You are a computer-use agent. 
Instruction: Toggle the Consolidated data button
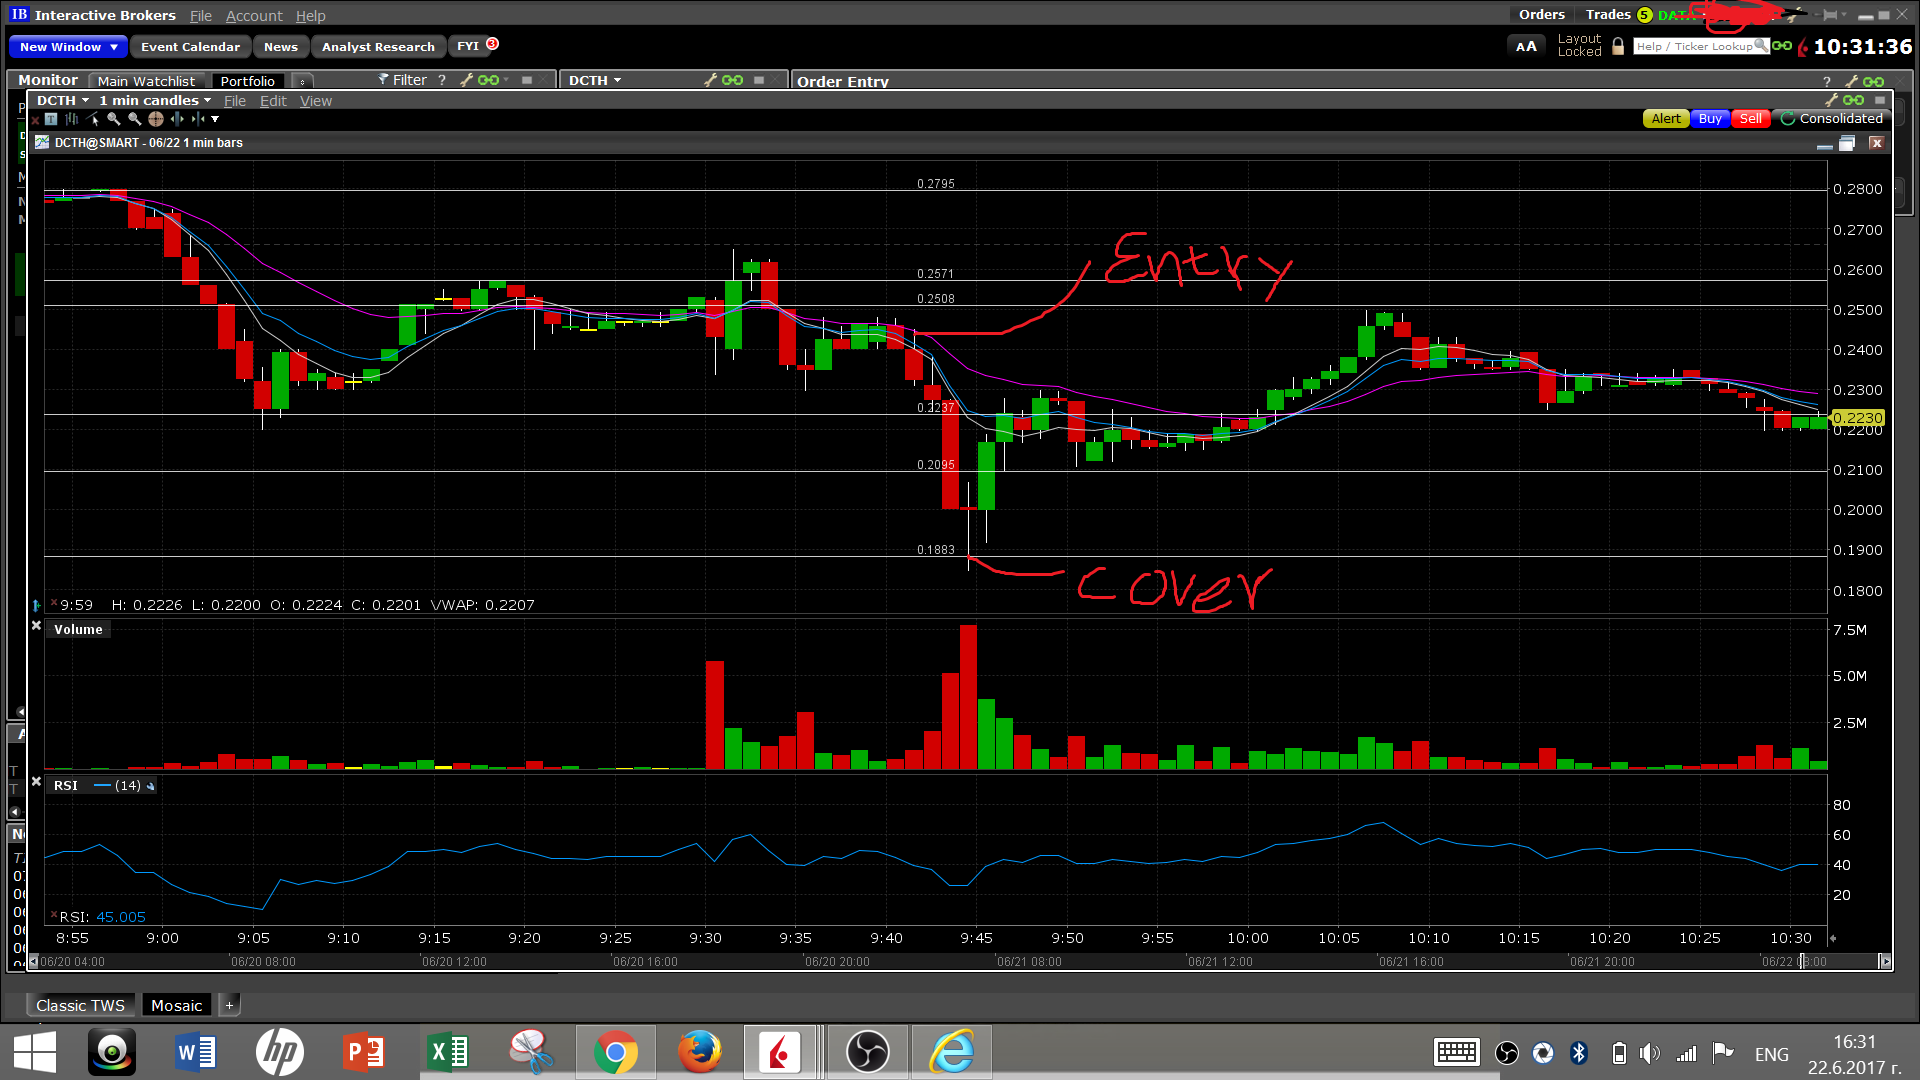pos(1831,119)
